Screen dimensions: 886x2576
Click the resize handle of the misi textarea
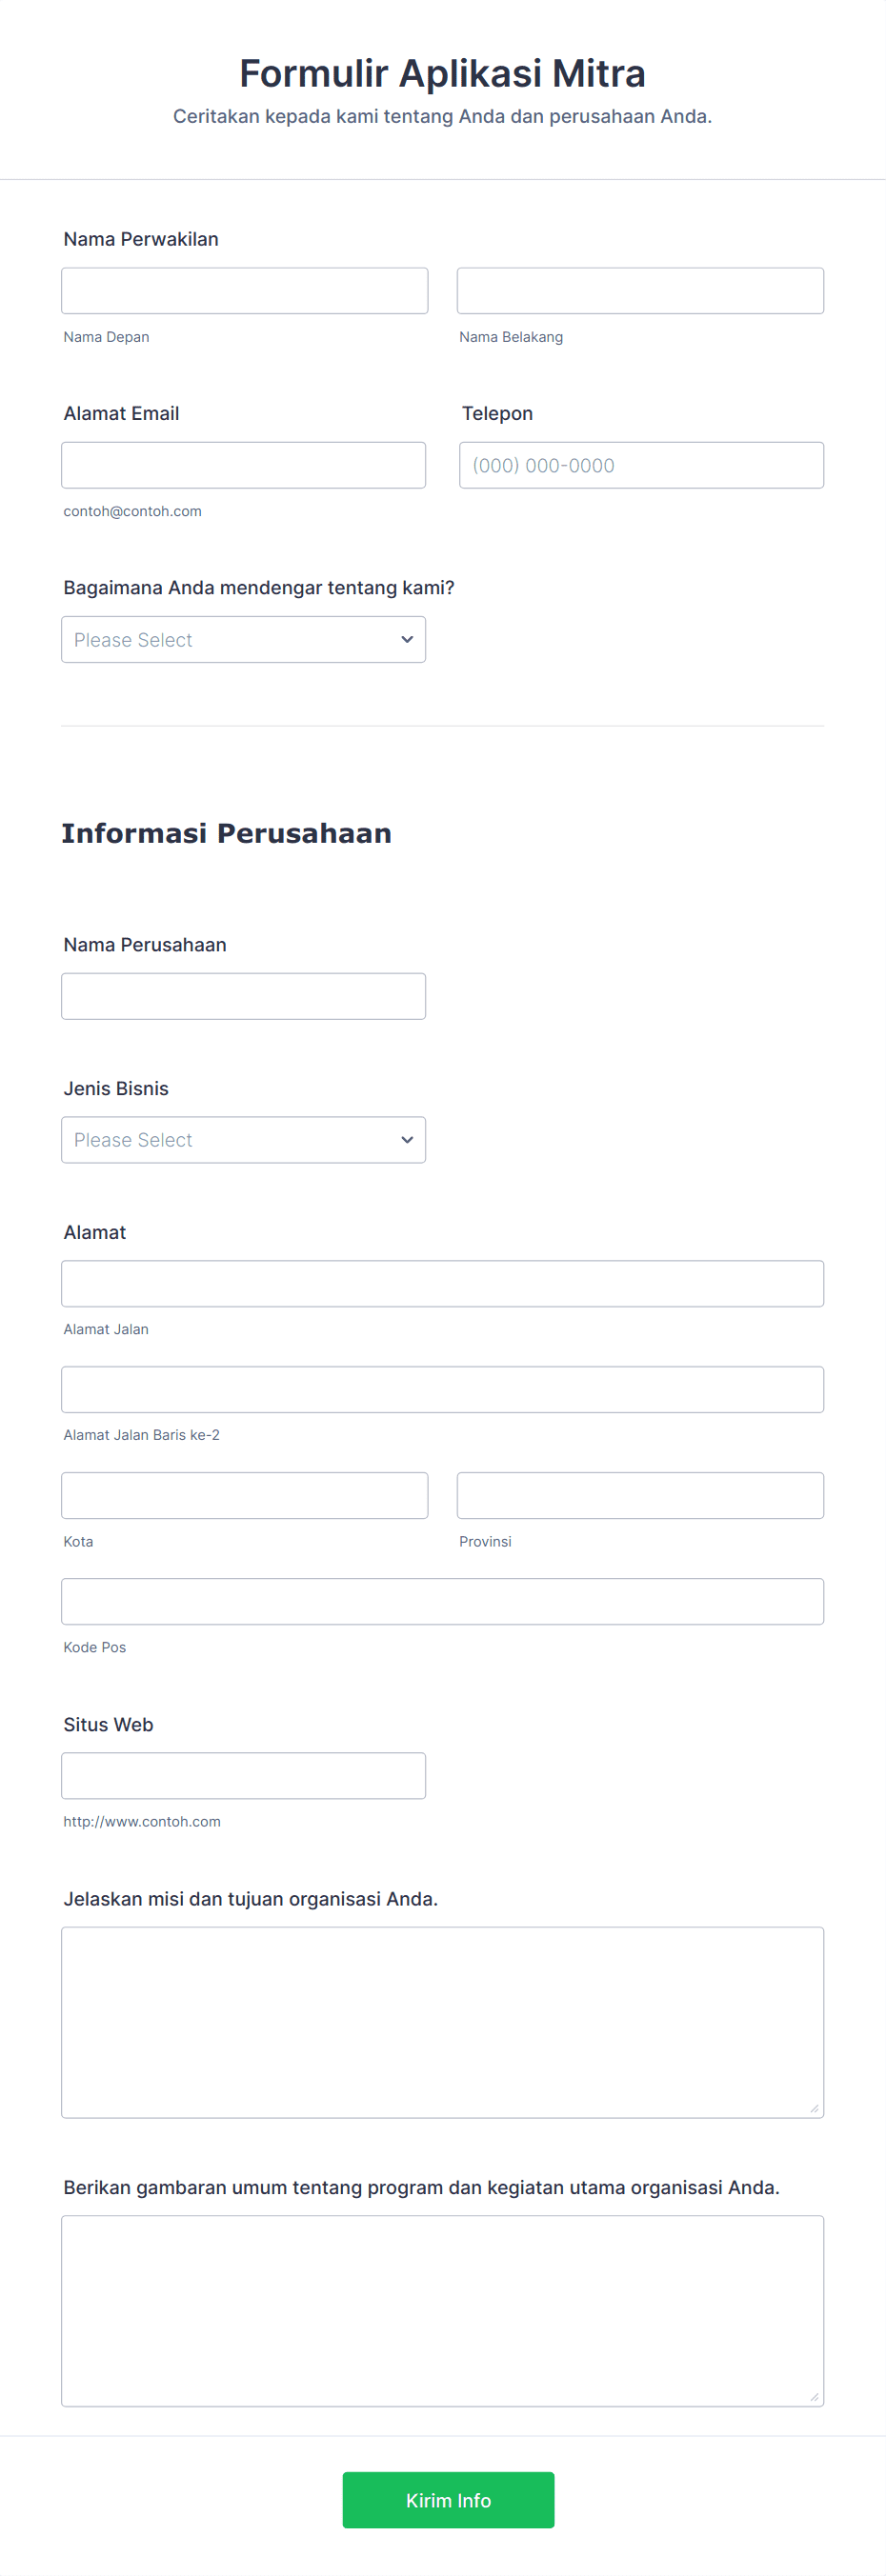tap(816, 2110)
